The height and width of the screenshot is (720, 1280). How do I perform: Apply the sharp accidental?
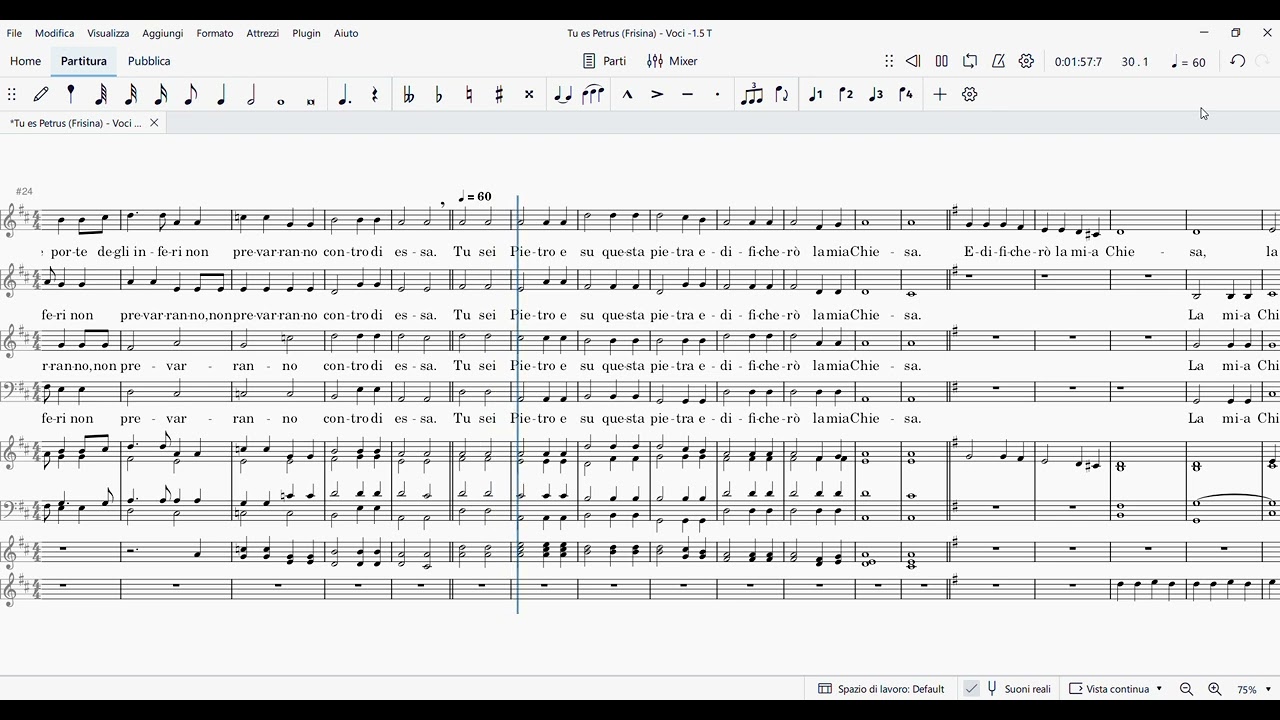tap(499, 94)
